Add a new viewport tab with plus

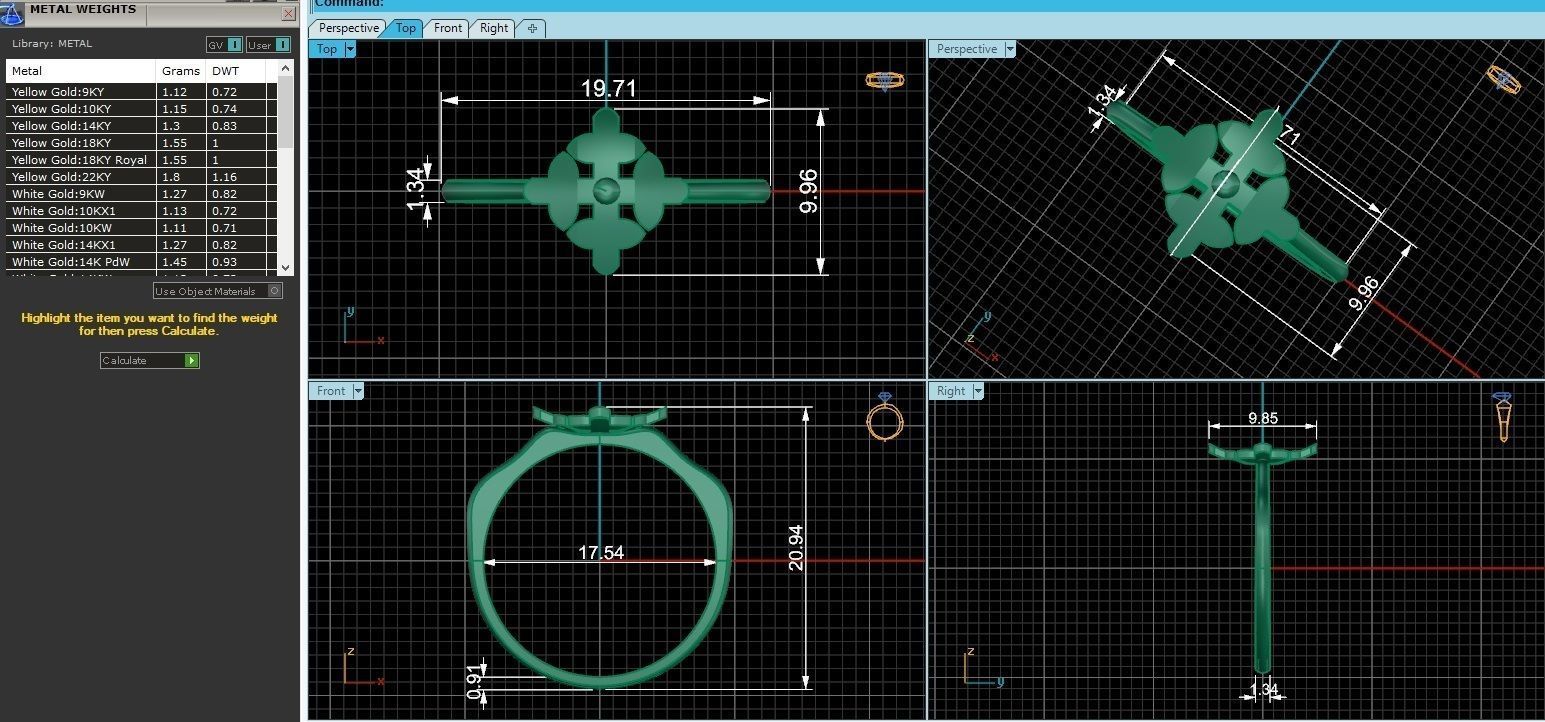tap(532, 28)
